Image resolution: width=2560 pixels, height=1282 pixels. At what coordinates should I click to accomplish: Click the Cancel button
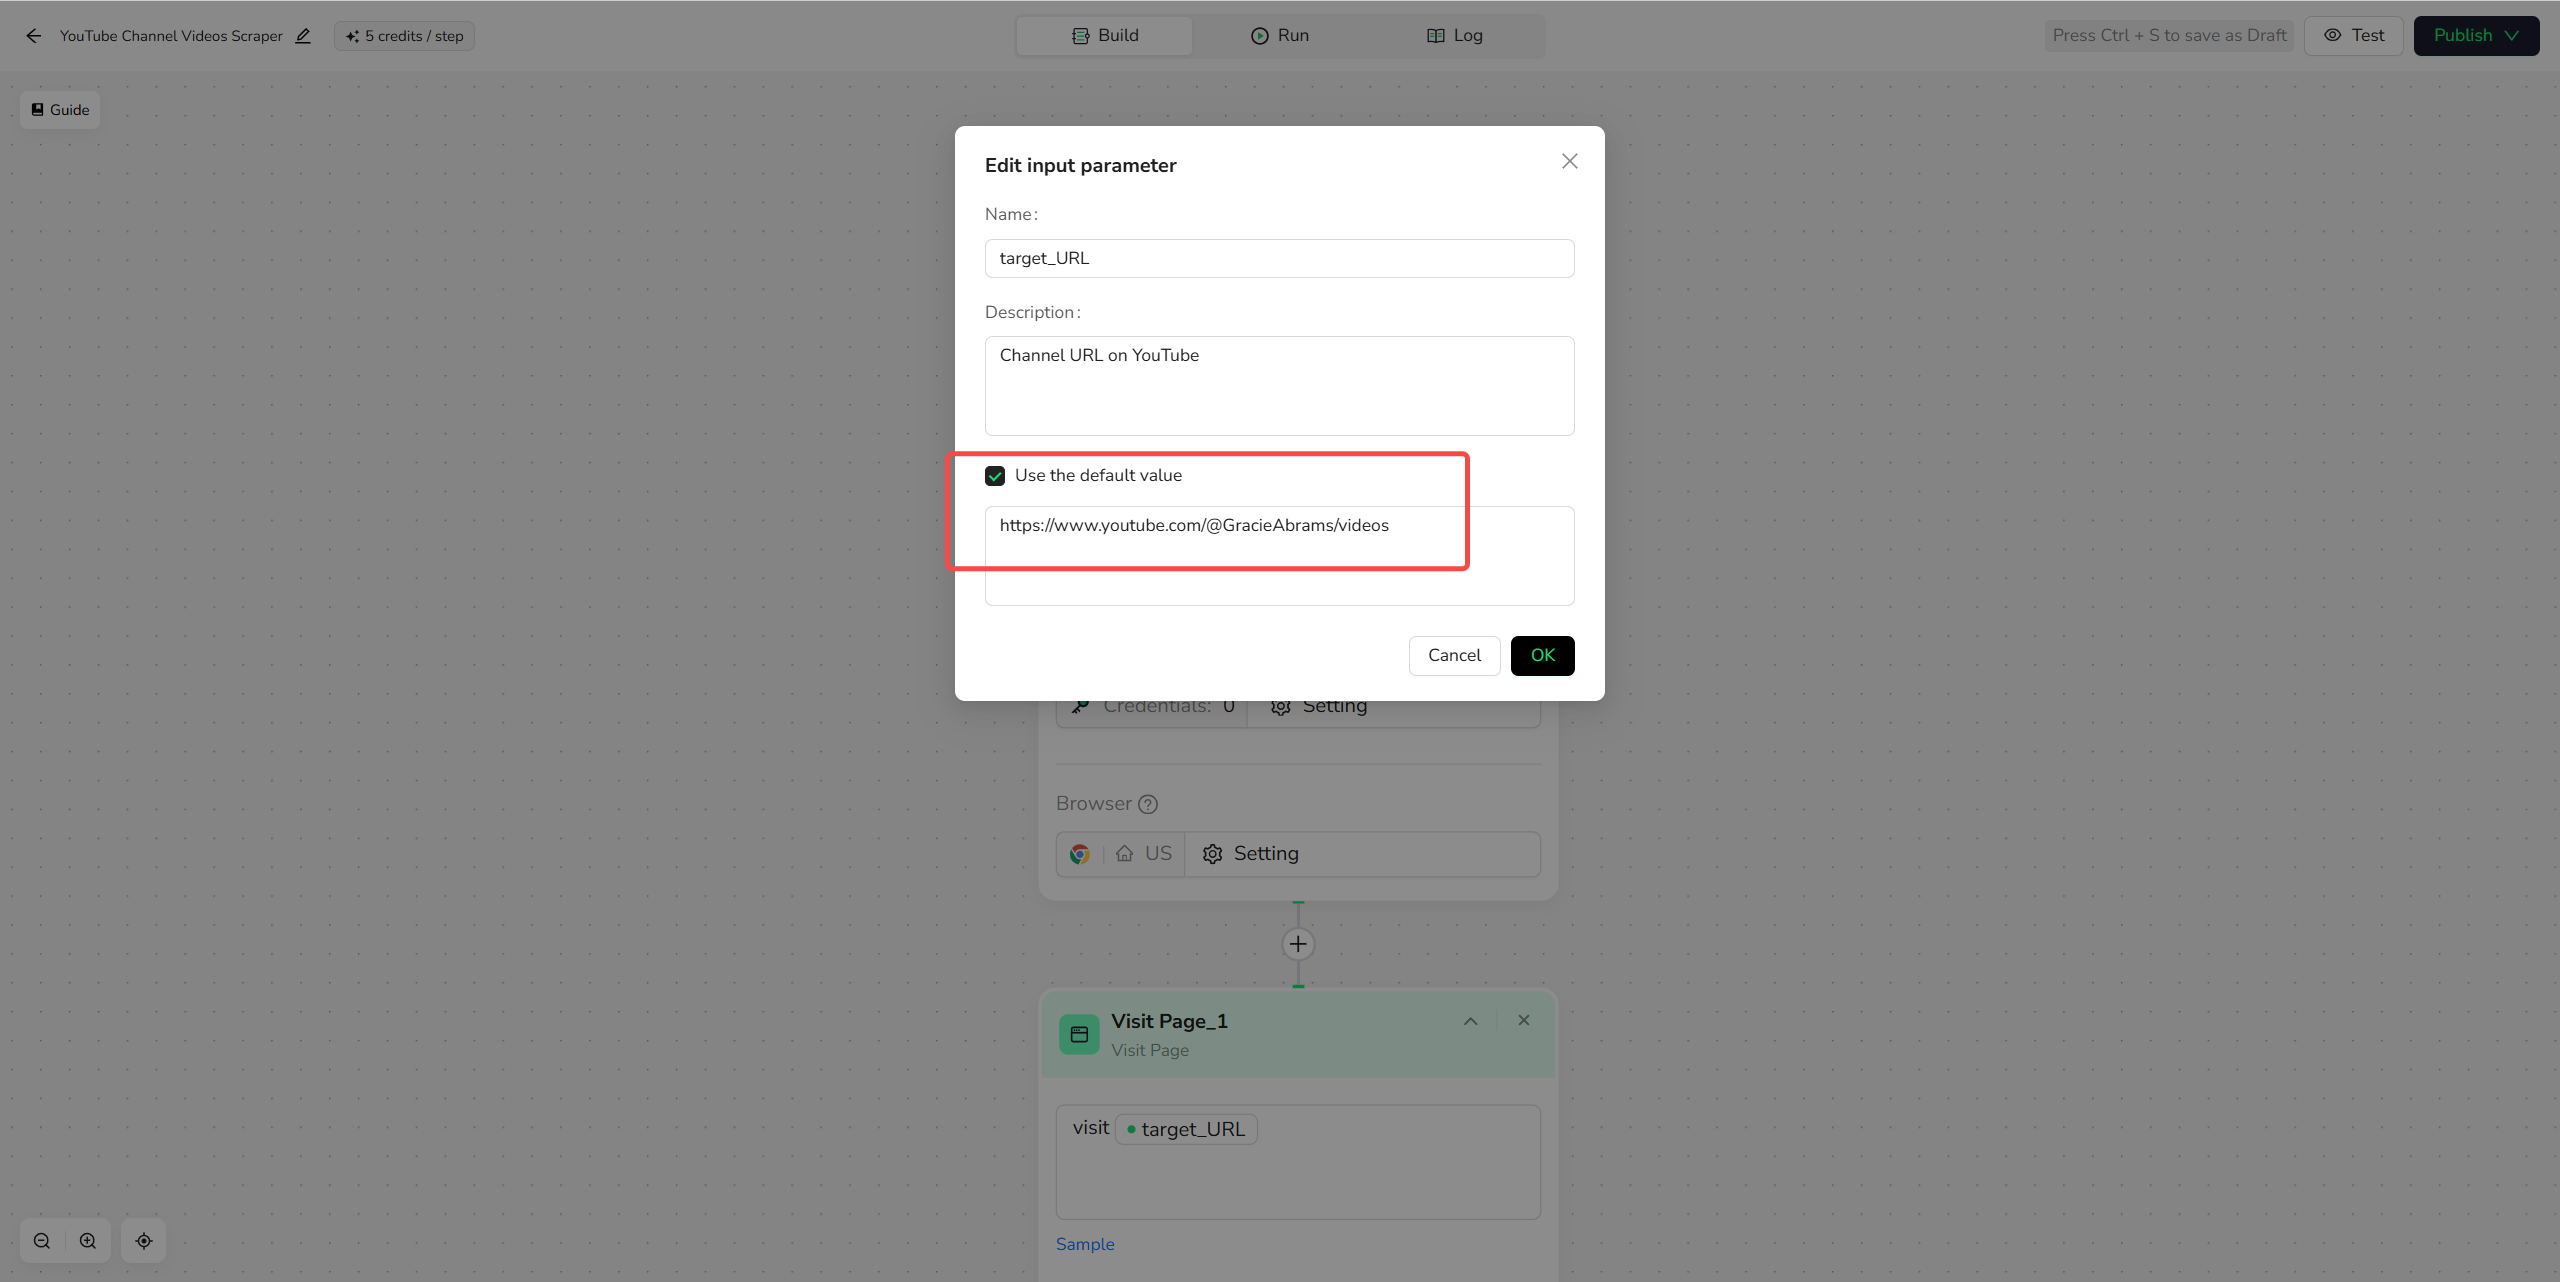1454,656
